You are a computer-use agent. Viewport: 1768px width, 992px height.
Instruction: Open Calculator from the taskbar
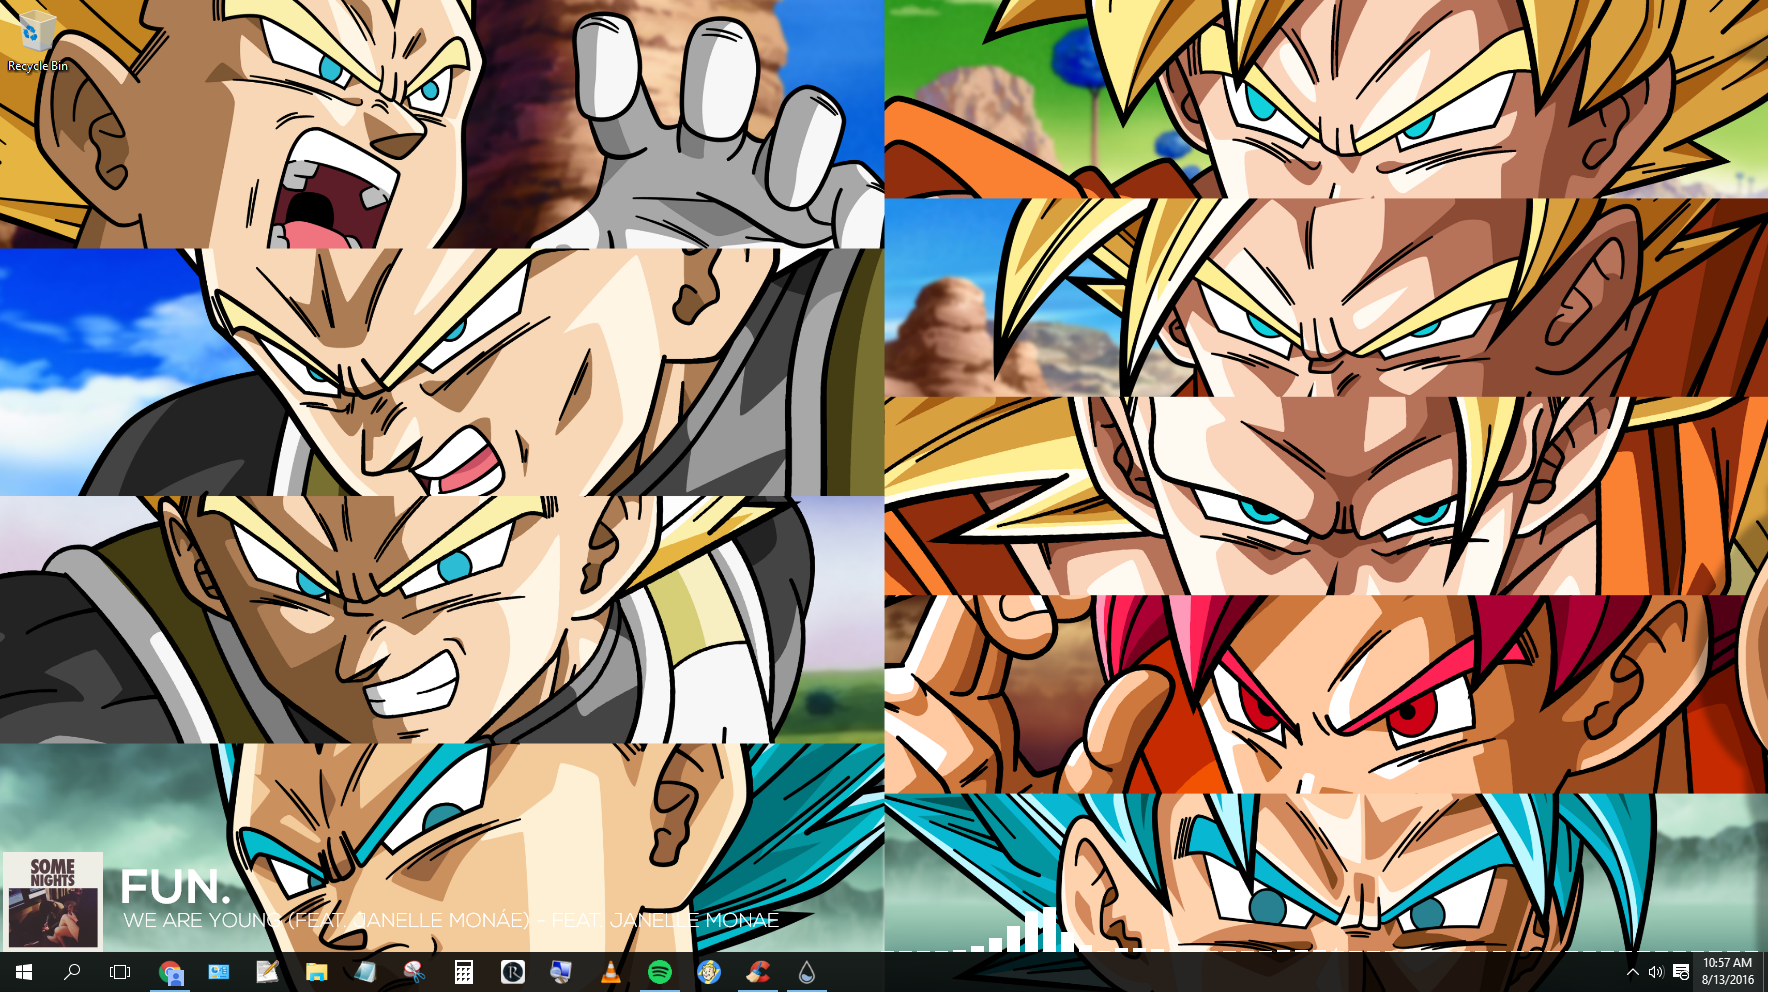pyautogui.click(x=463, y=972)
